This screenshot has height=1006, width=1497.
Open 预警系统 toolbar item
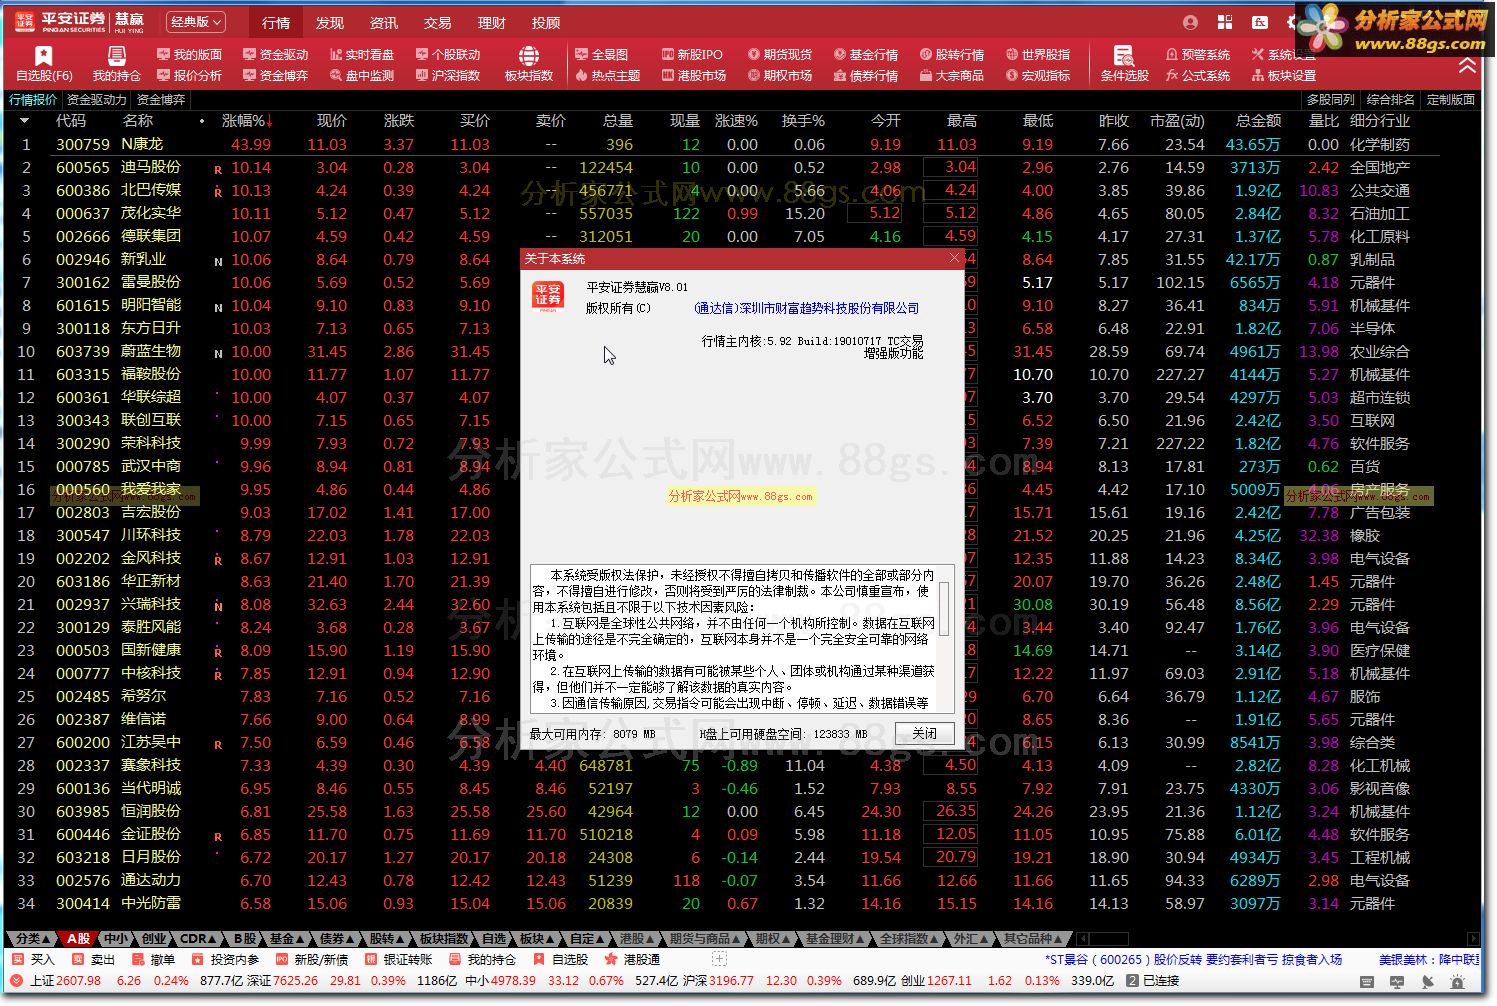point(1197,54)
